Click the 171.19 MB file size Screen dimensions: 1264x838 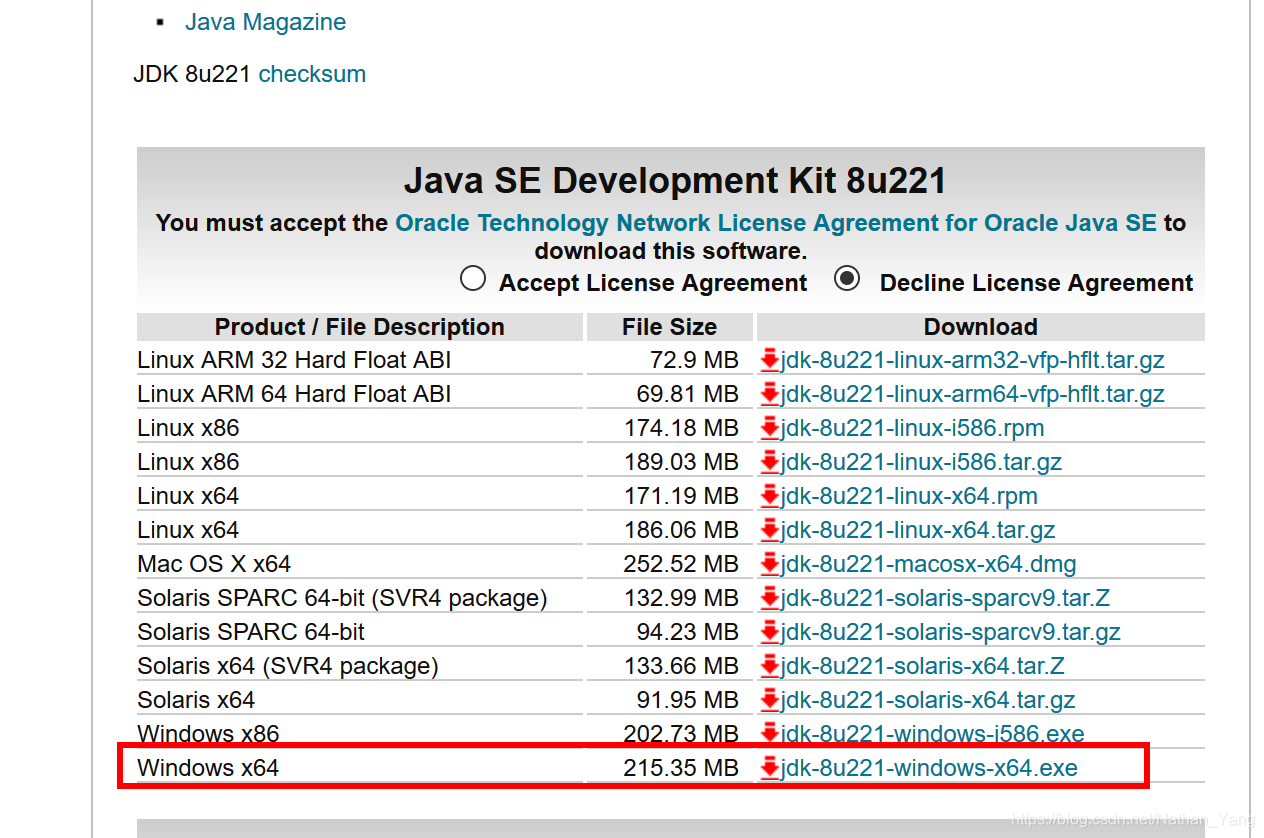(x=682, y=496)
